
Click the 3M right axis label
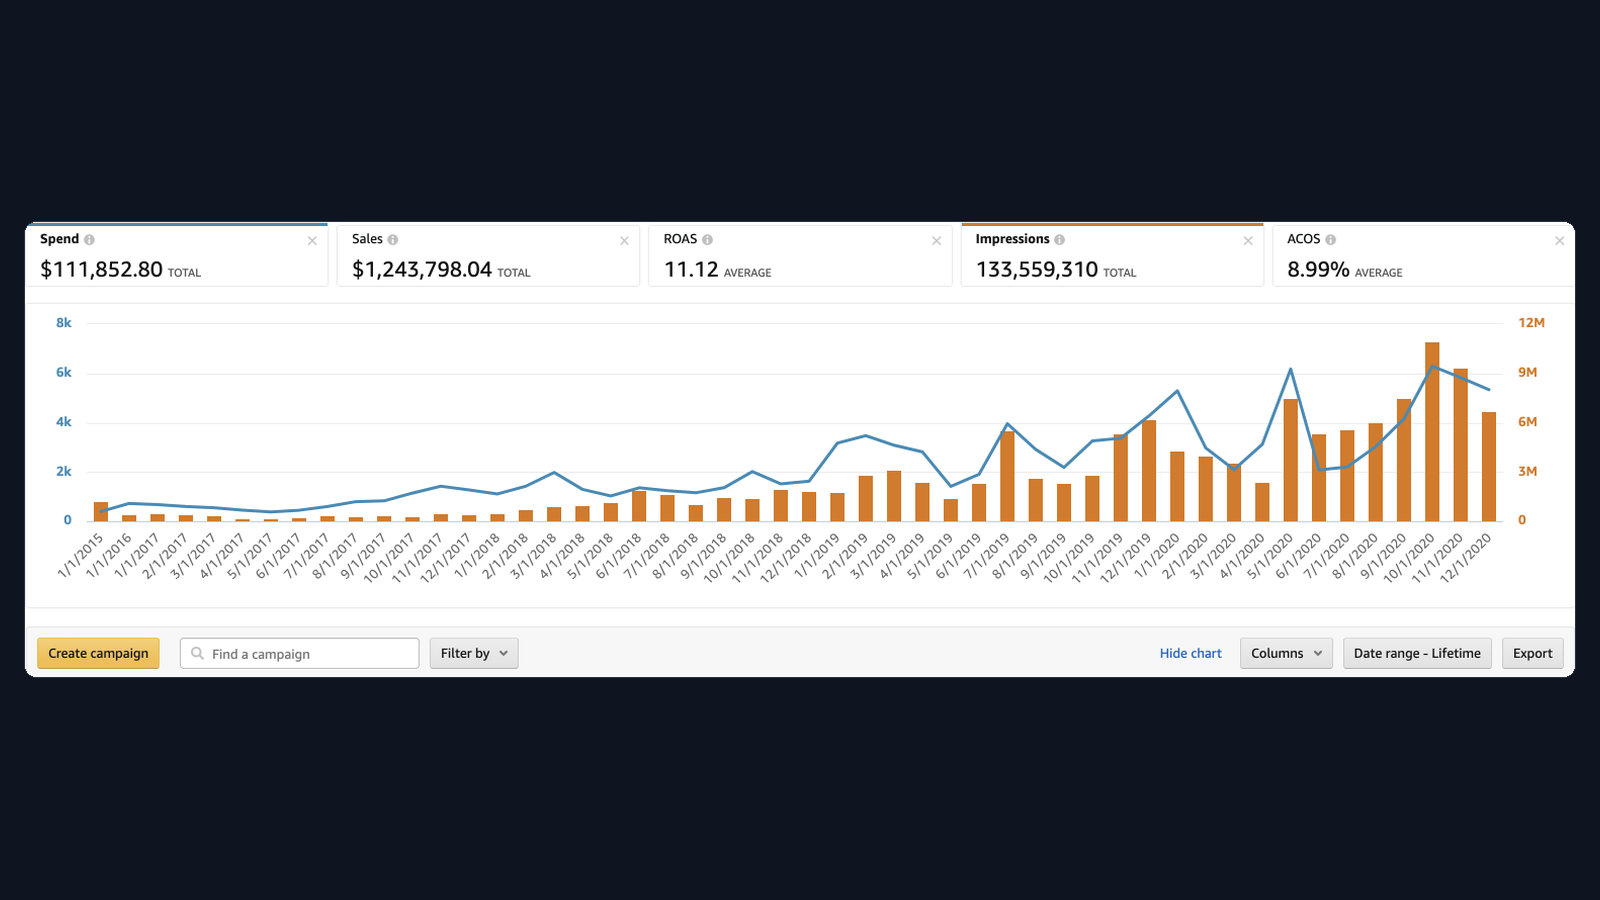tap(1527, 471)
